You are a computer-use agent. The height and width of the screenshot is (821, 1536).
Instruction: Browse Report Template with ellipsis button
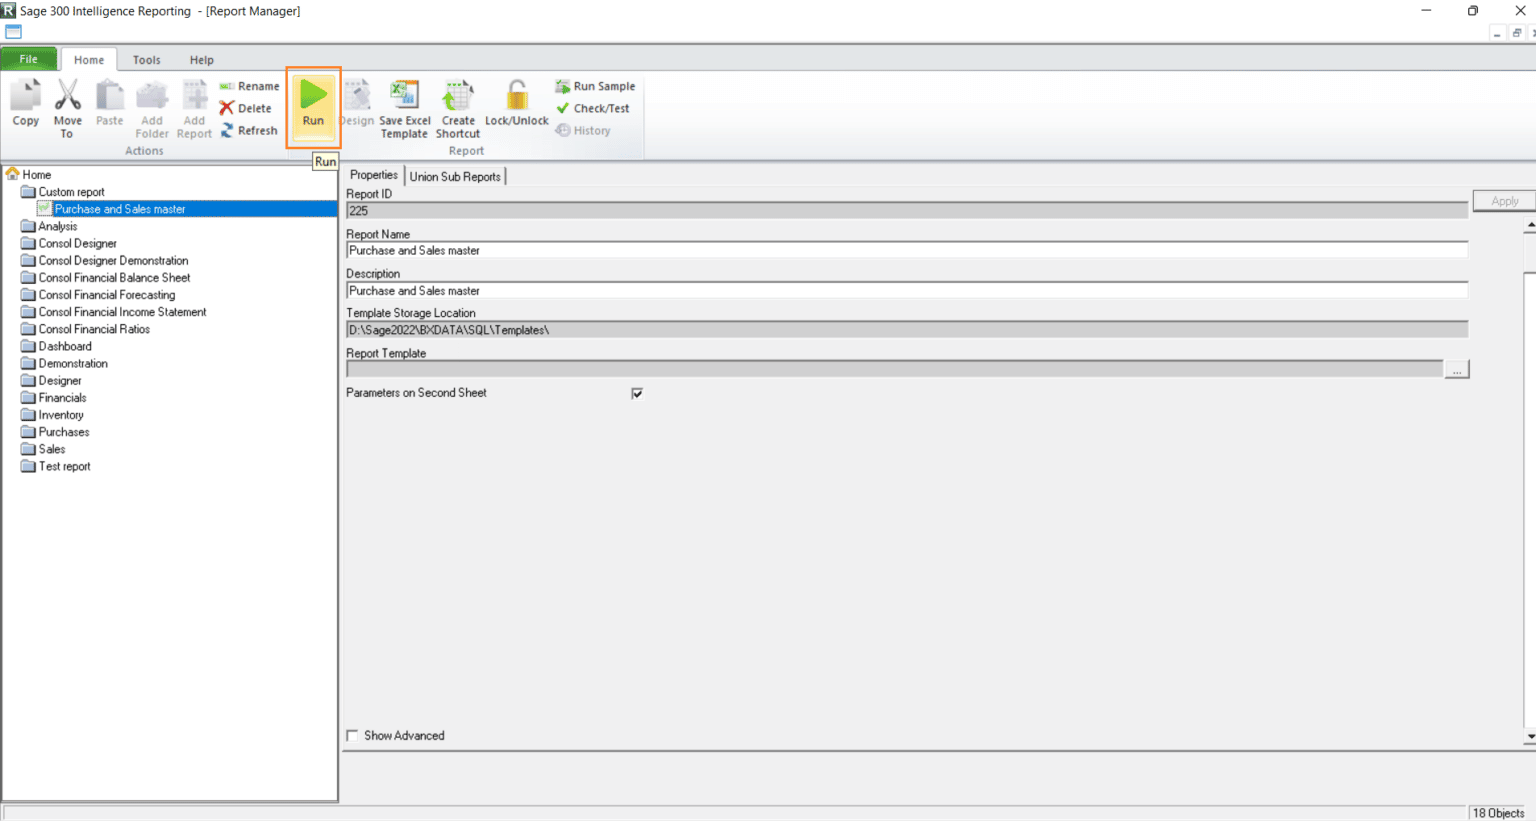tap(1457, 368)
